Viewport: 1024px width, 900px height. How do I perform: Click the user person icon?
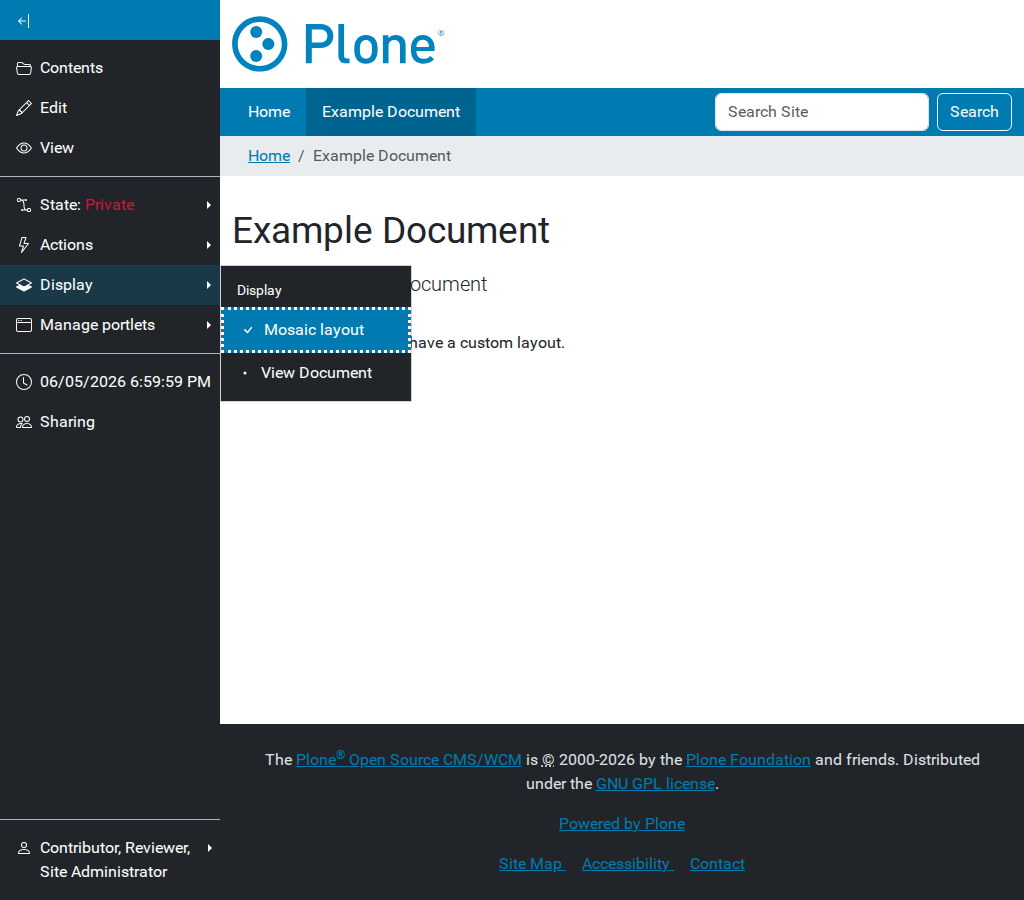(24, 848)
